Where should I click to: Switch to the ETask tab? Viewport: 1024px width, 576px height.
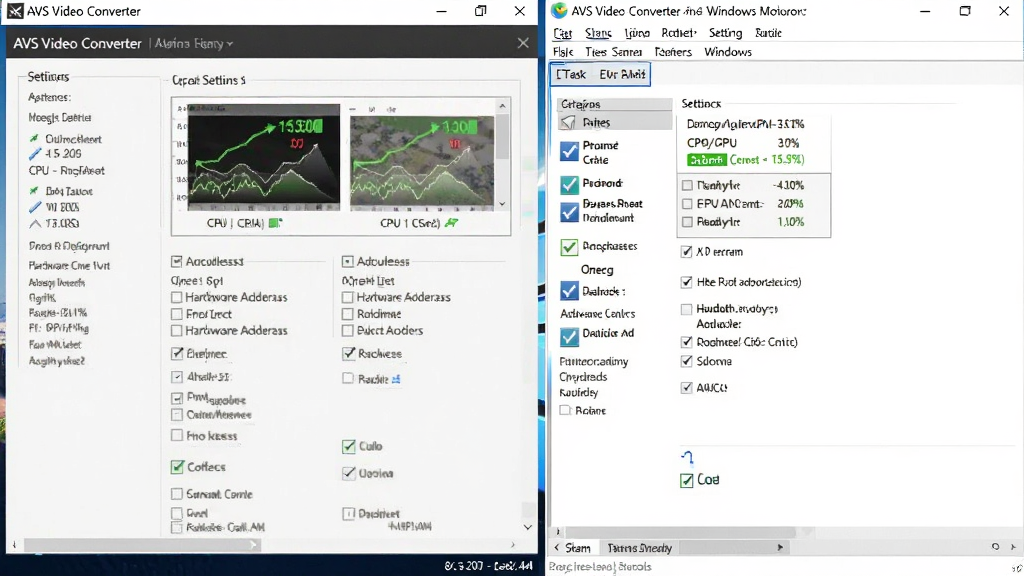point(571,74)
